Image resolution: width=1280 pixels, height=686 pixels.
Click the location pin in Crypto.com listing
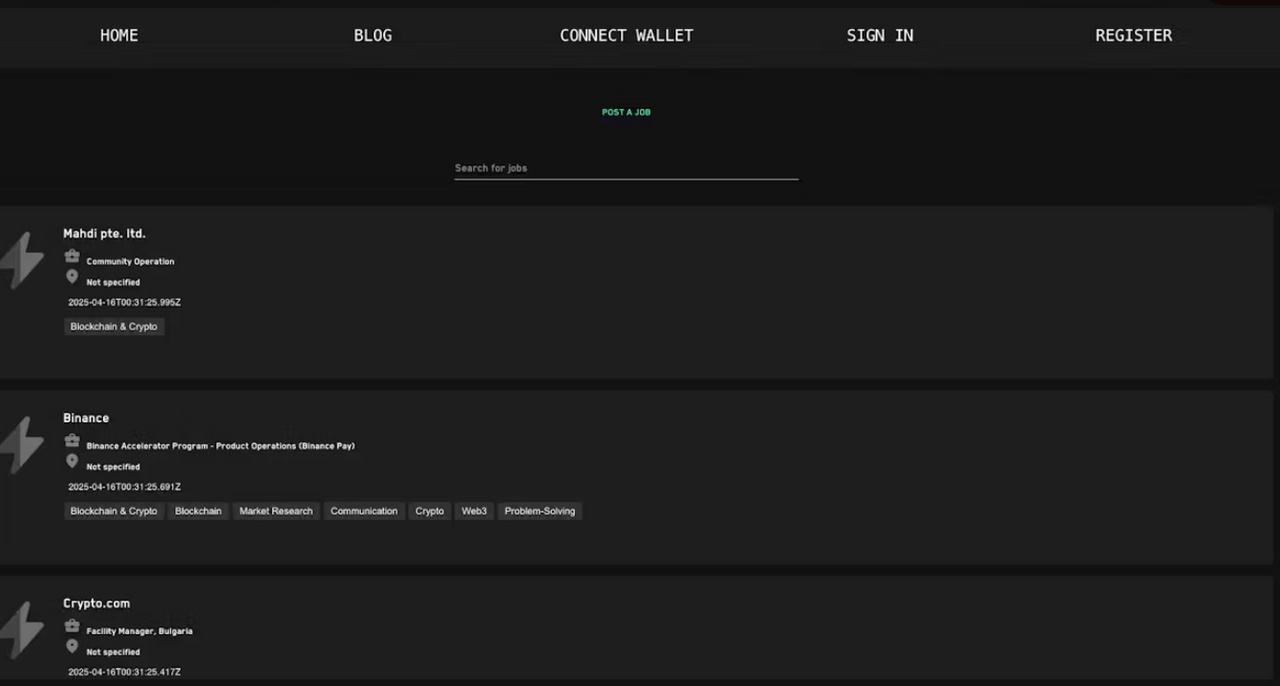point(72,646)
